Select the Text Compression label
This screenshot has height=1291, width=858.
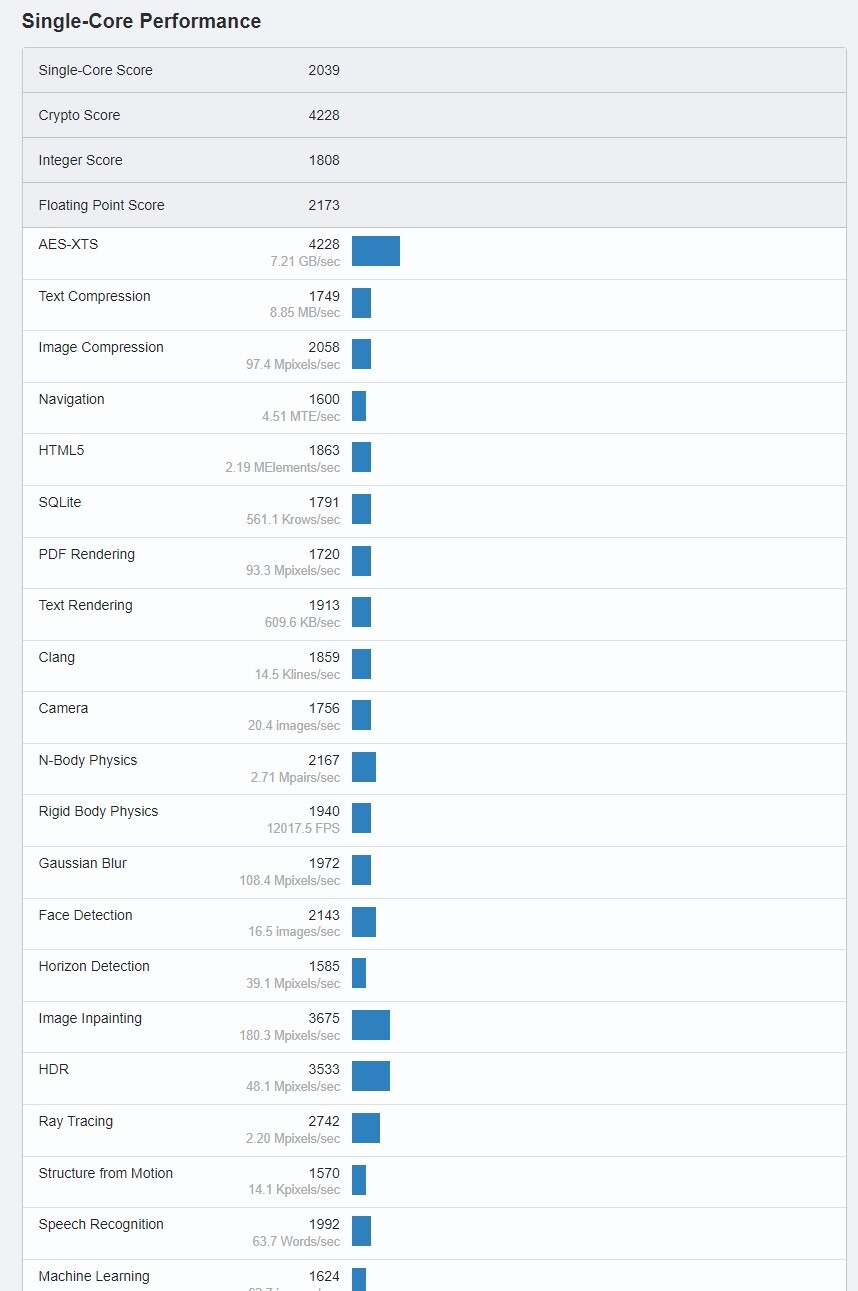94,296
